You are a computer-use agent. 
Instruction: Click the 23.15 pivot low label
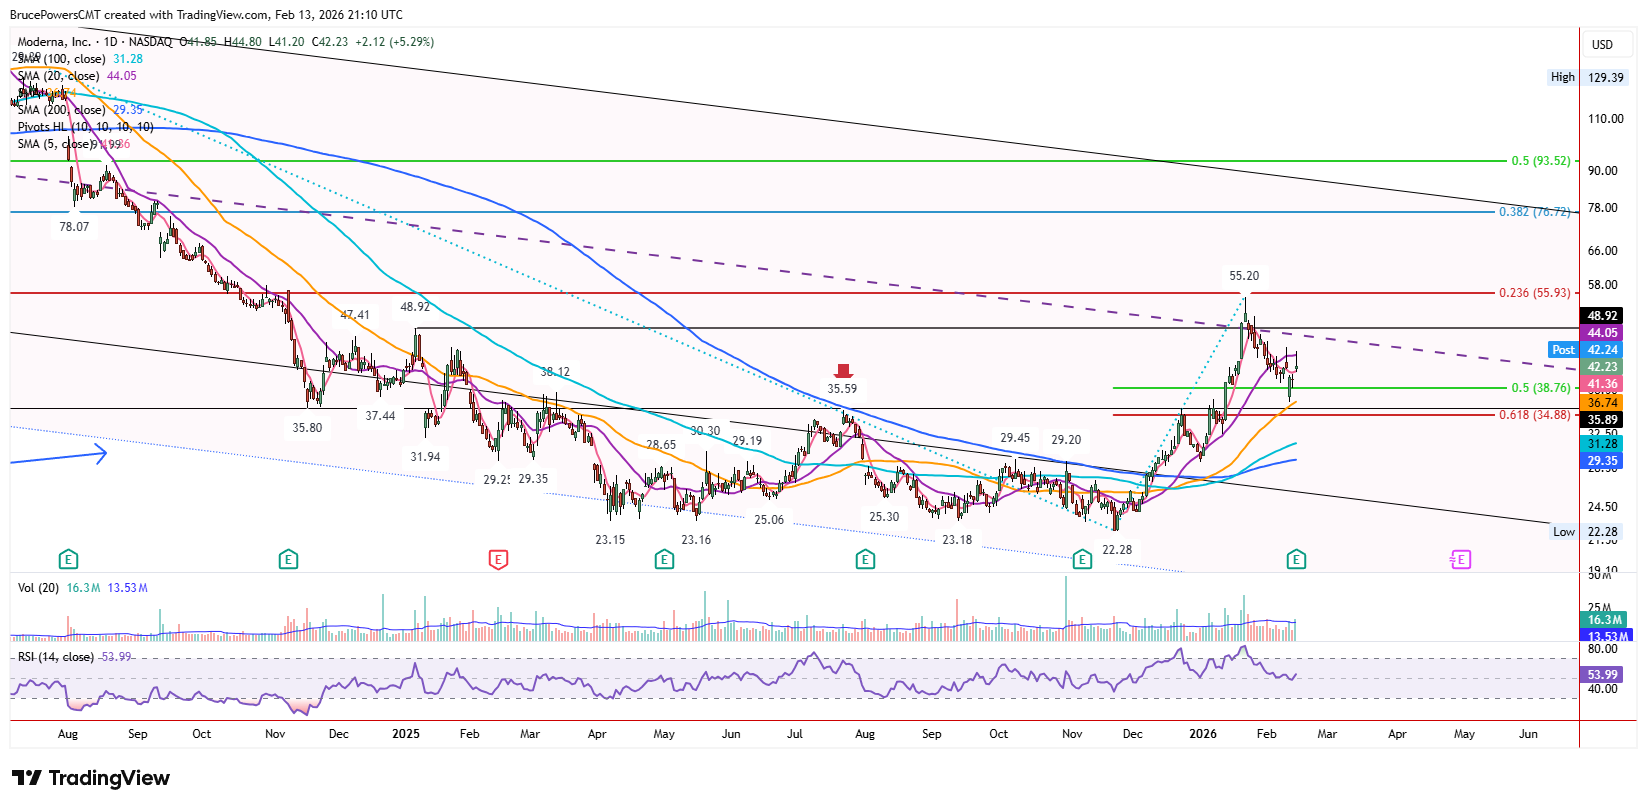(x=610, y=540)
